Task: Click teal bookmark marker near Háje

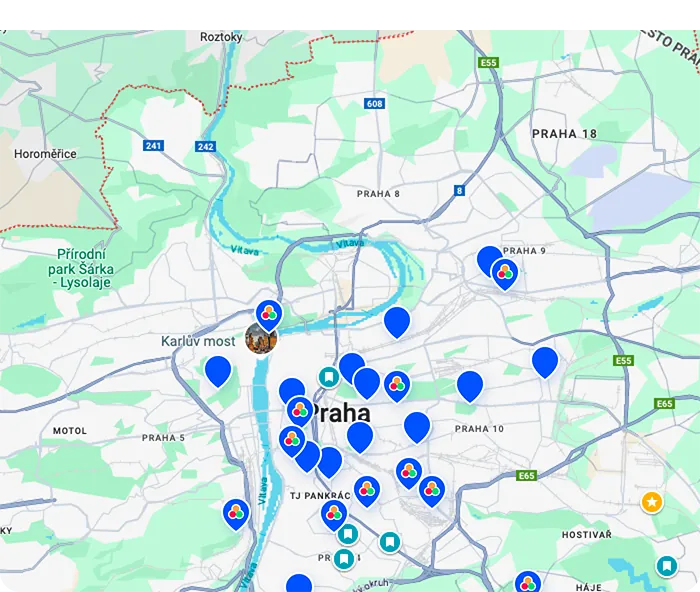Action: click(x=667, y=567)
